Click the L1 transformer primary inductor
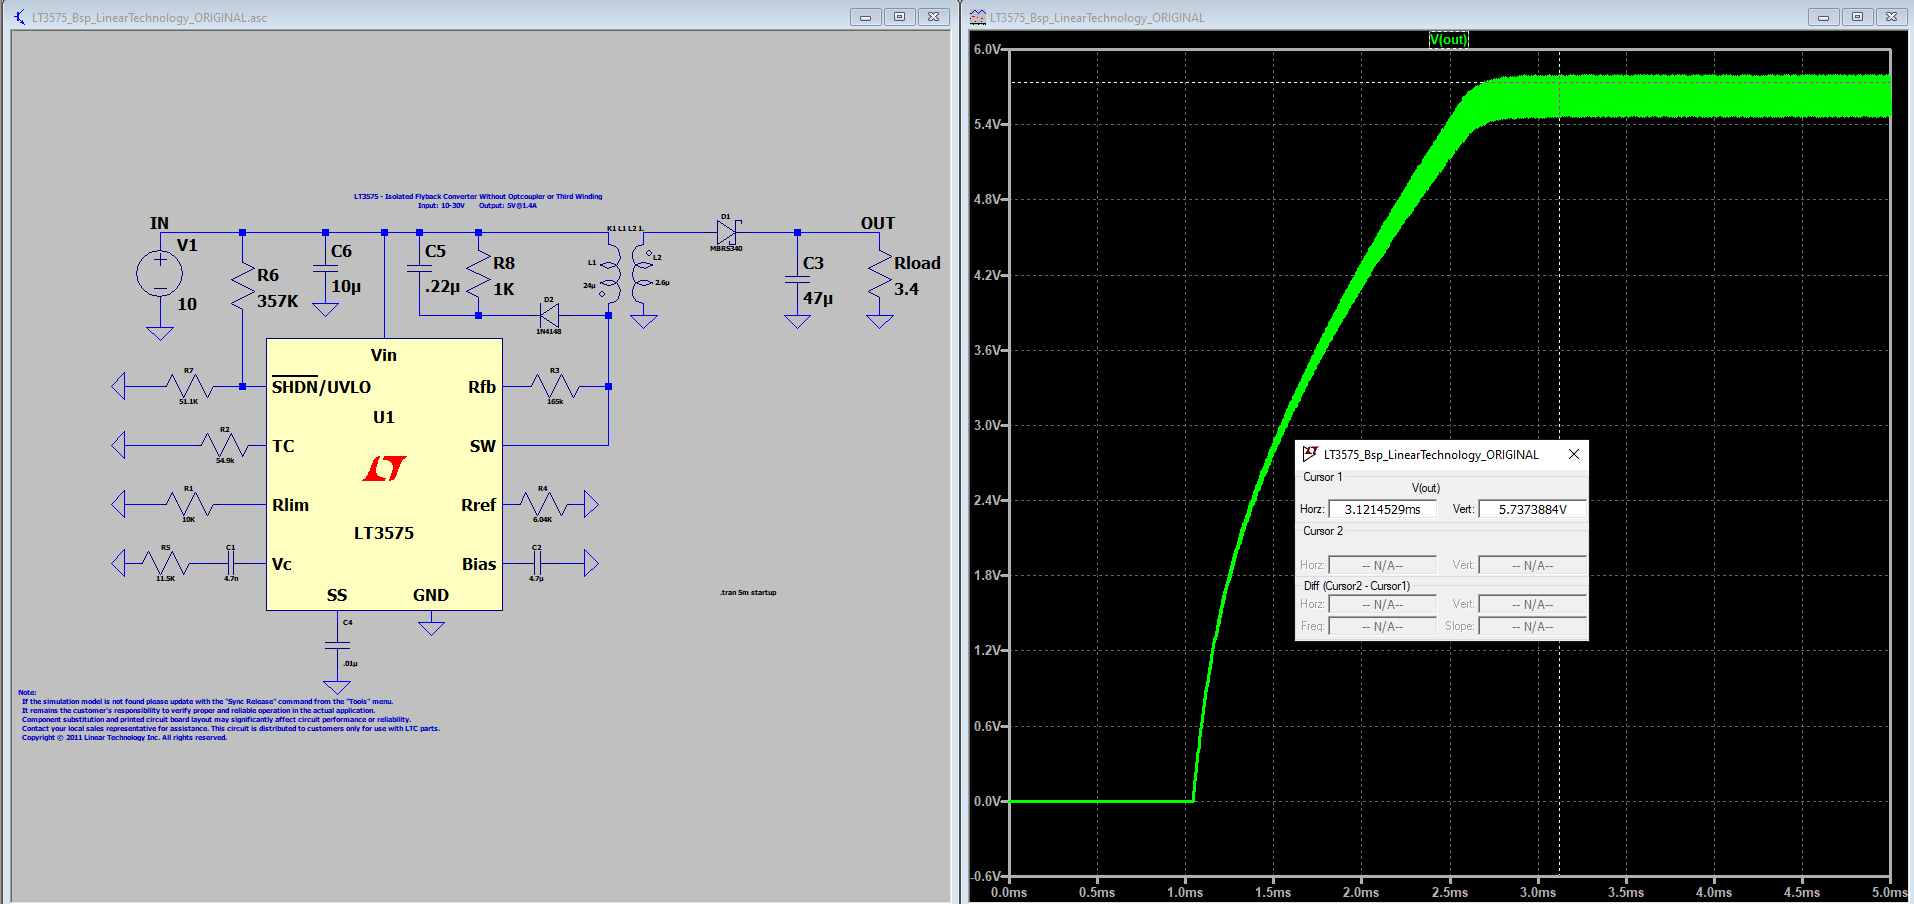The image size is (1914, 904). coord(610,274)
